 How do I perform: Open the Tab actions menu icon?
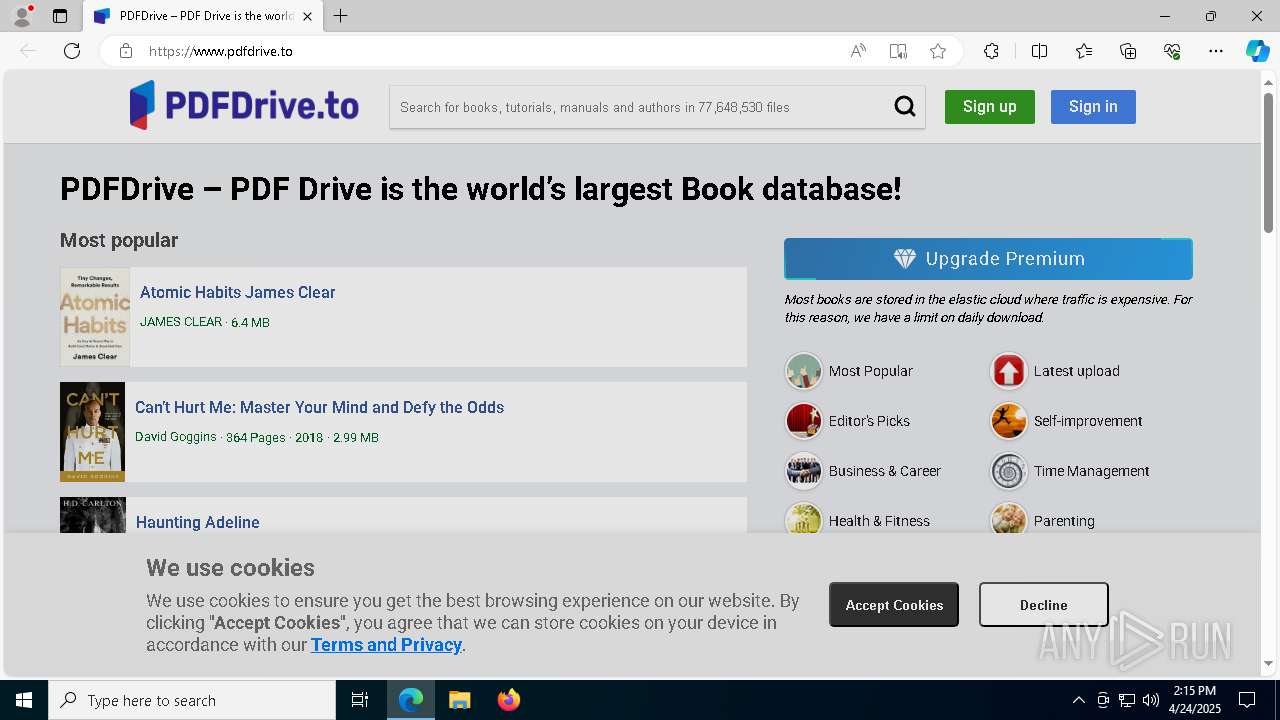click(60, 16)
